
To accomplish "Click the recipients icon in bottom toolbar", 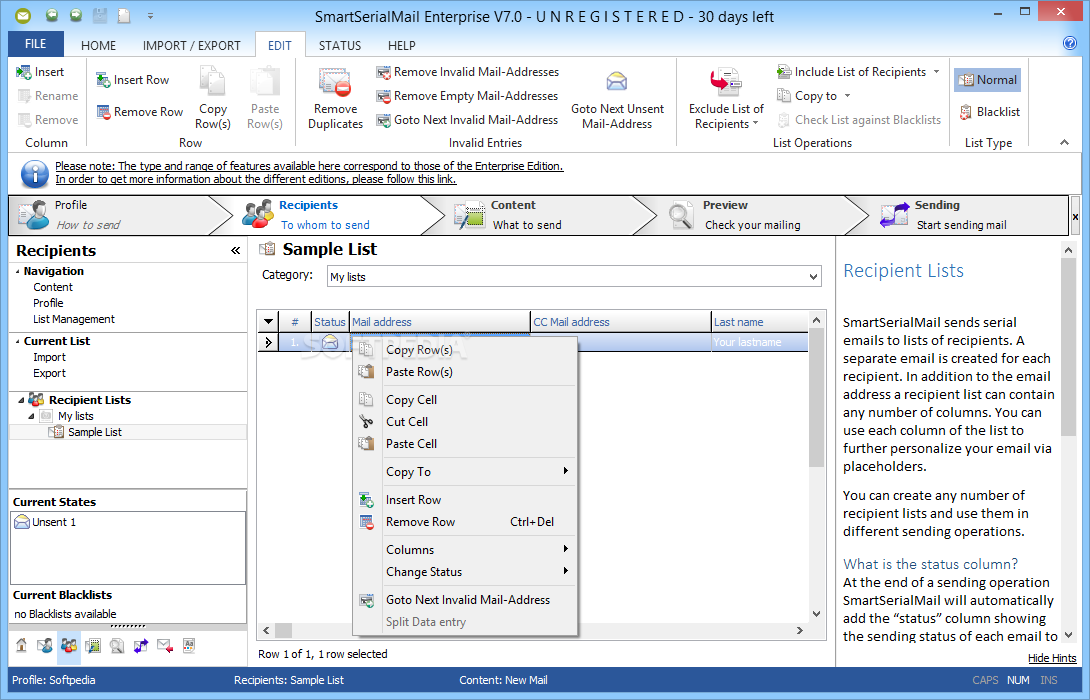I will [69, 646].
